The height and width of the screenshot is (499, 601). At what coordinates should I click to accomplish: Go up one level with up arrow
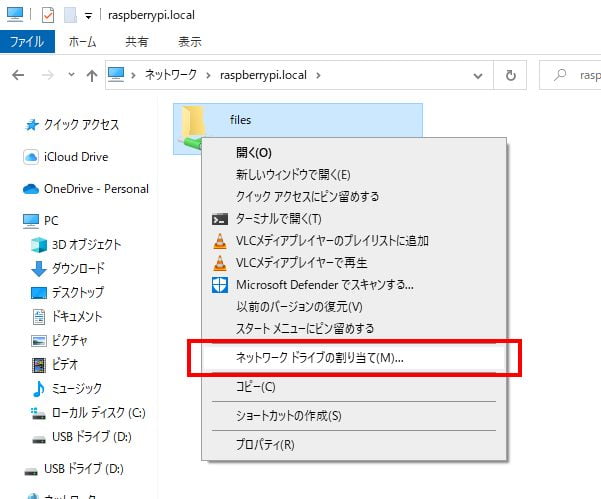click(x=92, y=76)
